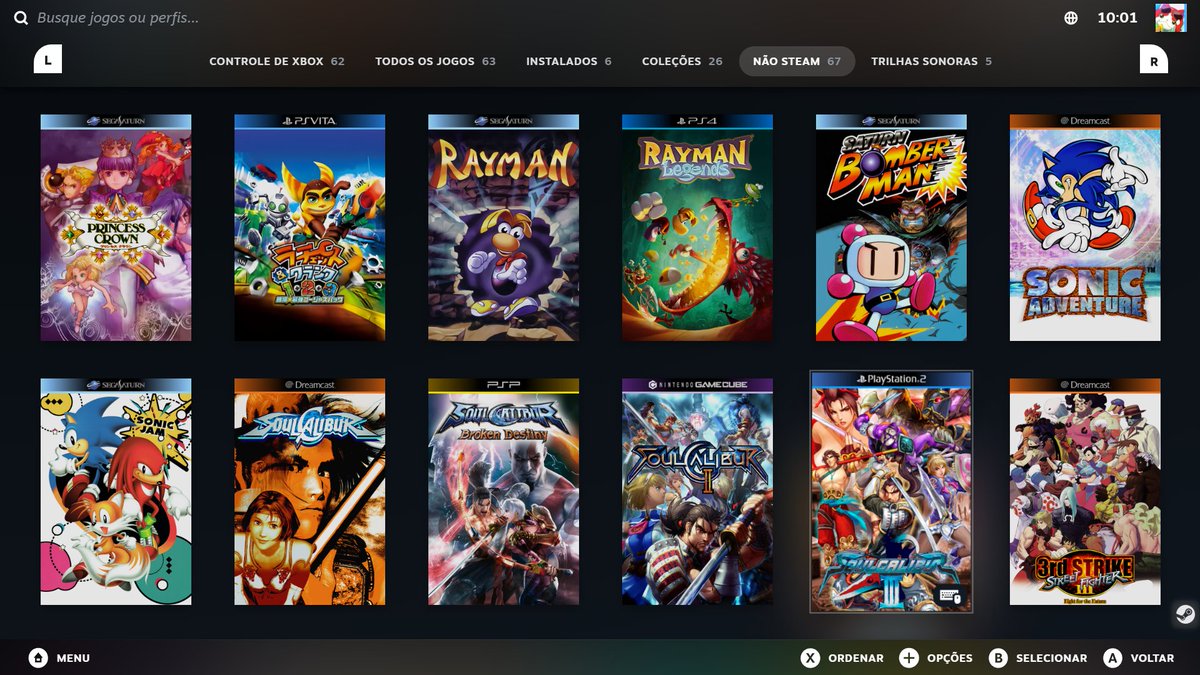Select Saturn Bomberman cover

pos(891,227)
